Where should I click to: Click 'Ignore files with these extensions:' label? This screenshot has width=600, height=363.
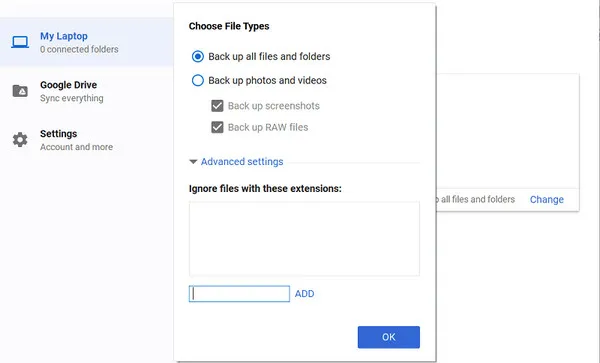point(265,189)
